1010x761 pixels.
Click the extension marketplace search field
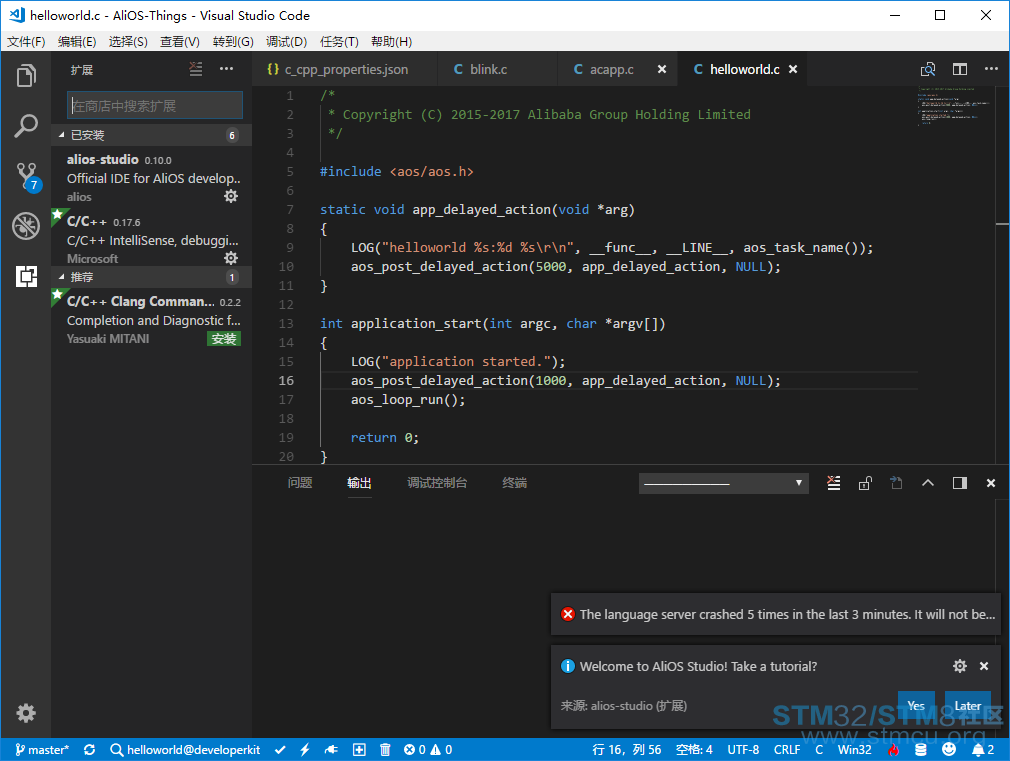[x=155, y=105]
